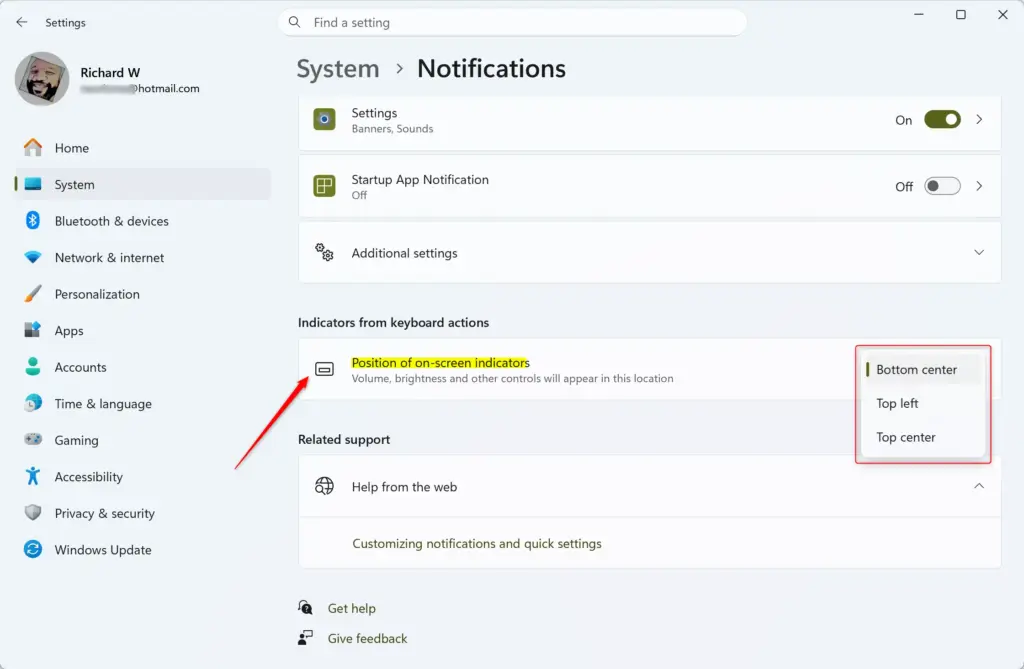The image size is (1024, 669).
Task: Click the Privacy shield icon
Action: (x=33, y=513)
